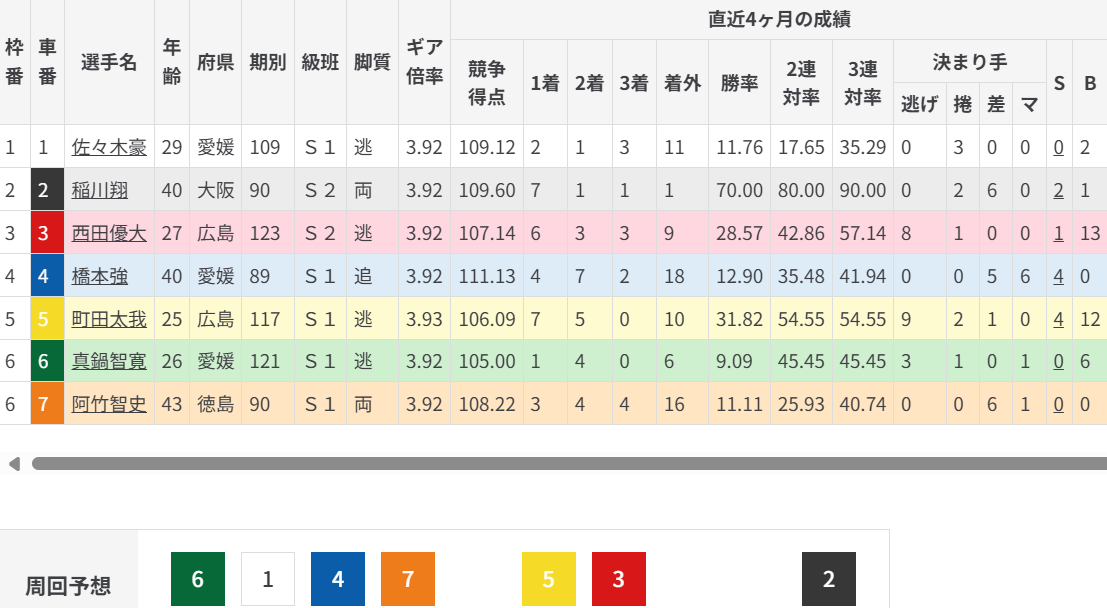Click the 真鍋智寛 name link
Viewport: 1107px width, 608px height.
109,363
